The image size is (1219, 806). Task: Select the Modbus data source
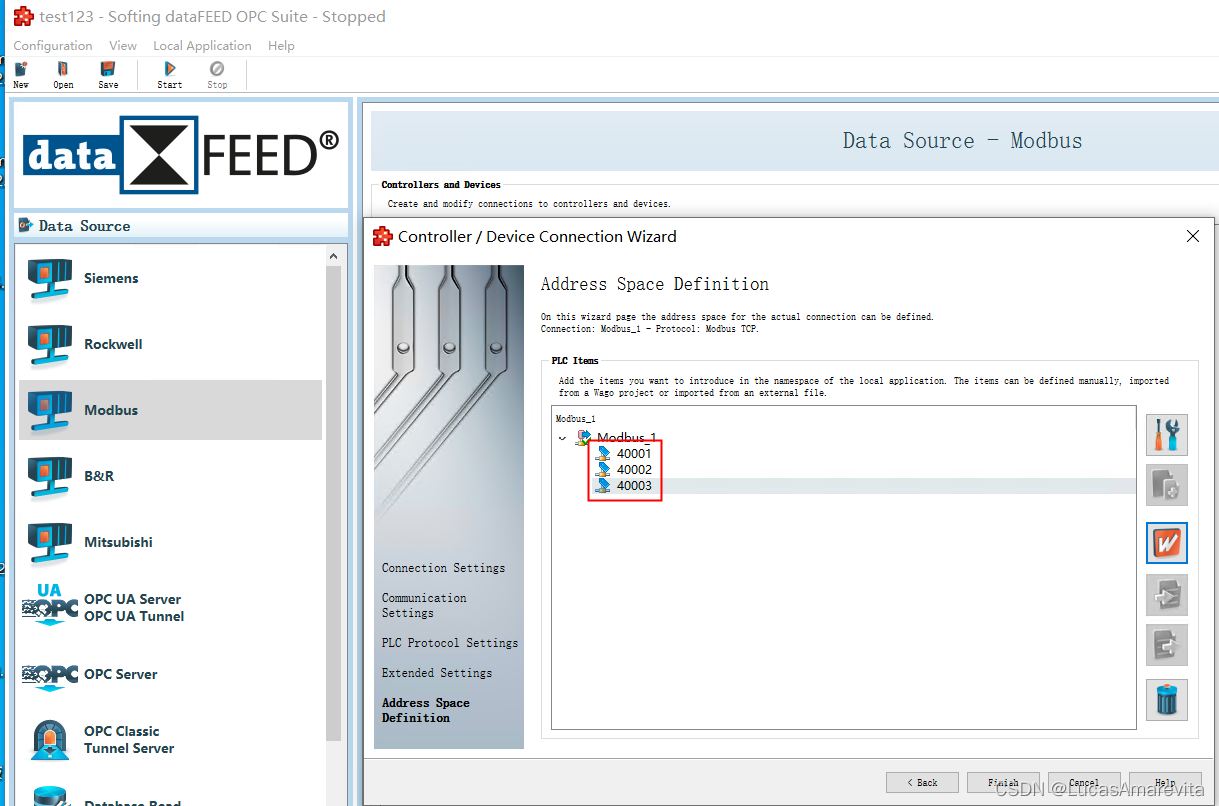(170, 410)
